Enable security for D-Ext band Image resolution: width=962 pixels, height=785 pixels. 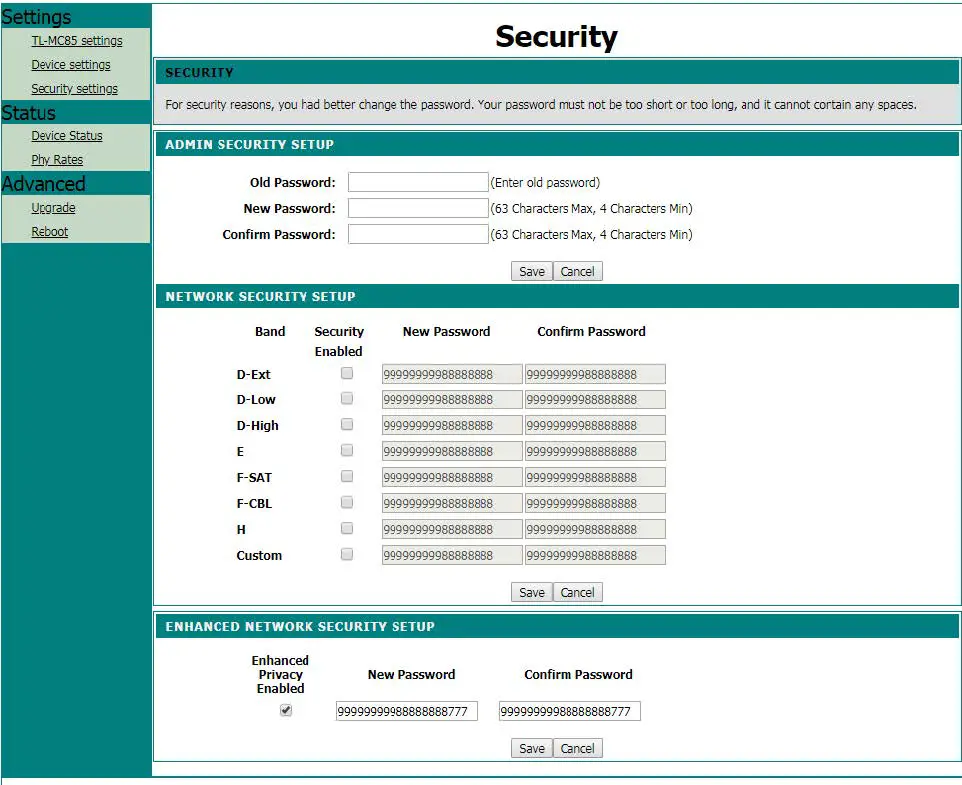pyautogui.click(x=347, y=373)
